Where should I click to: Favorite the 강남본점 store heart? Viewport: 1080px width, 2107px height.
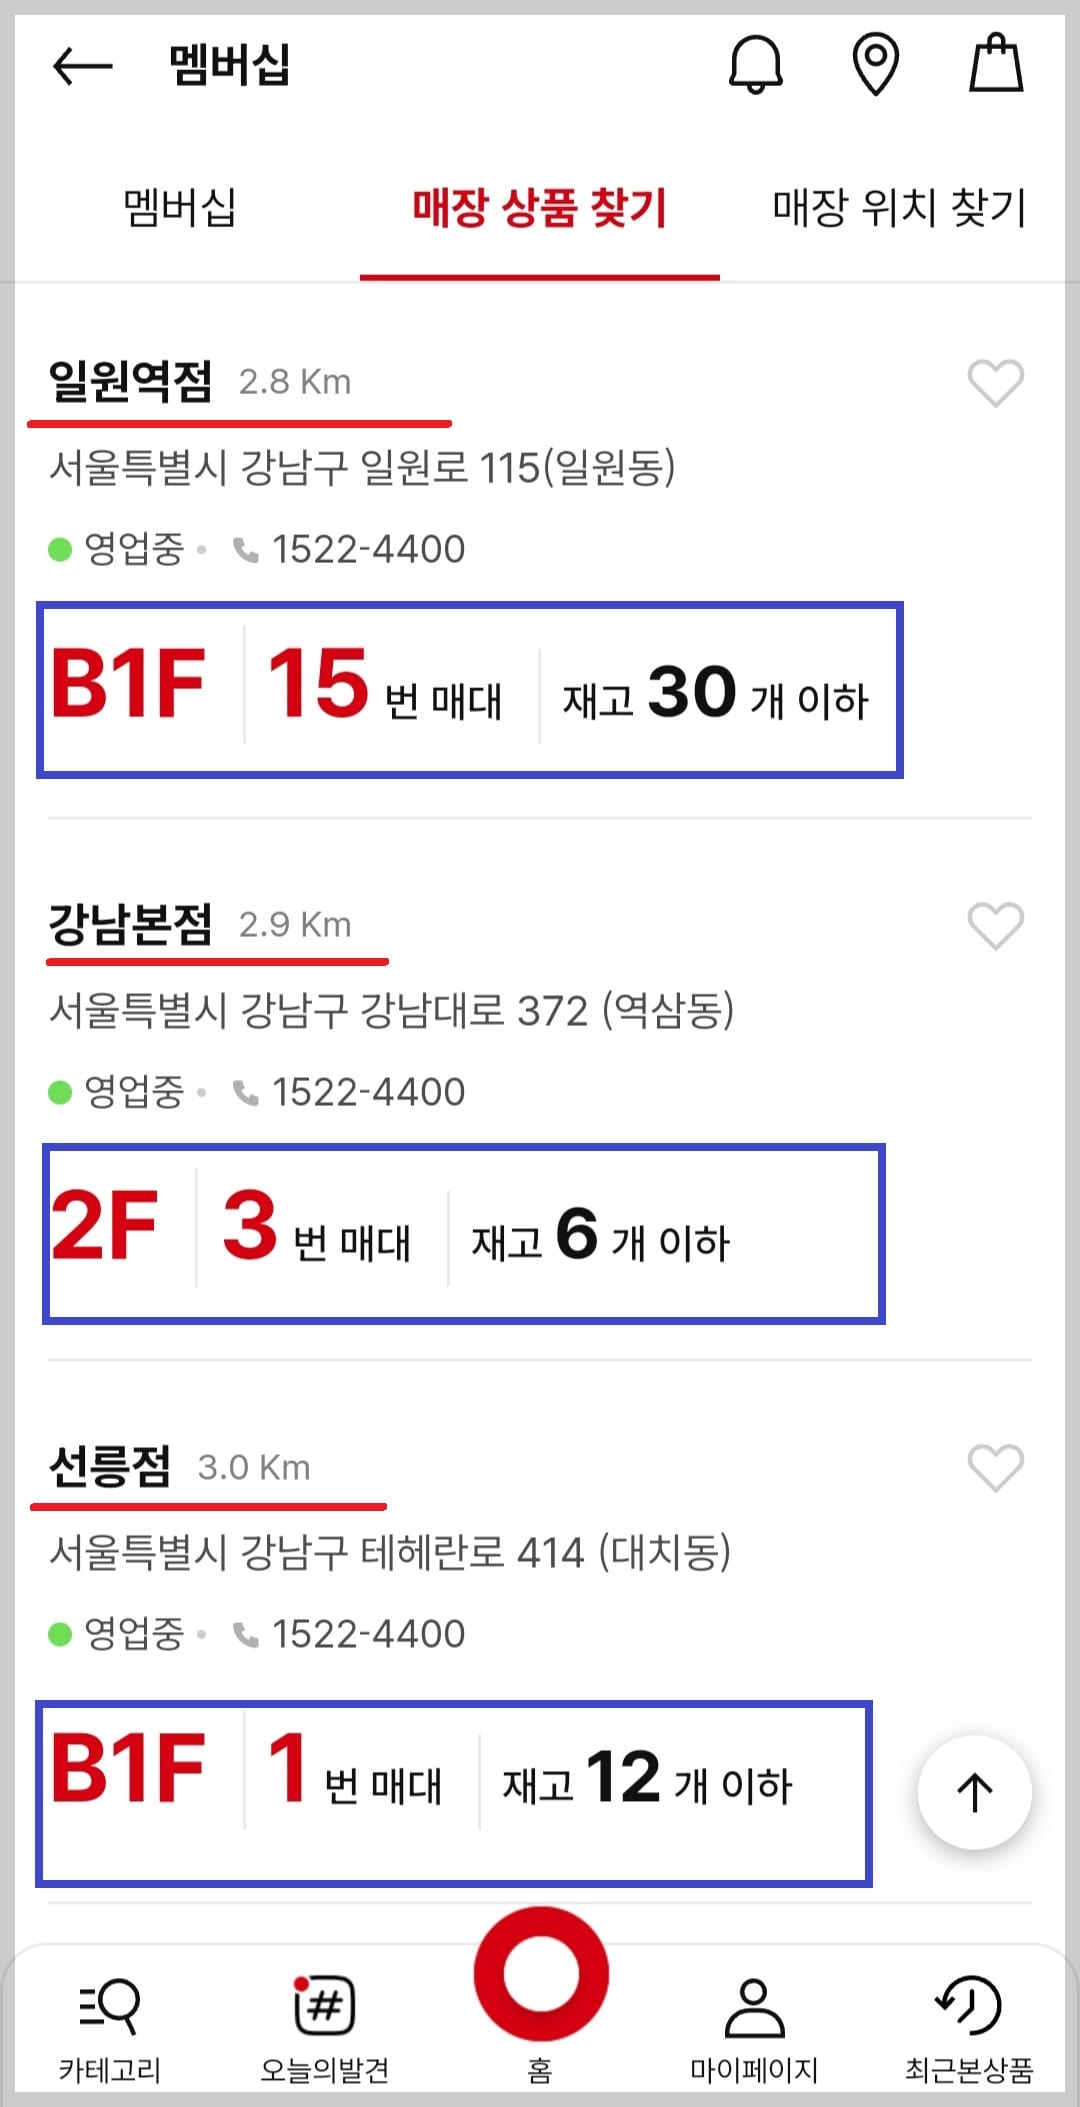[998, 928]
